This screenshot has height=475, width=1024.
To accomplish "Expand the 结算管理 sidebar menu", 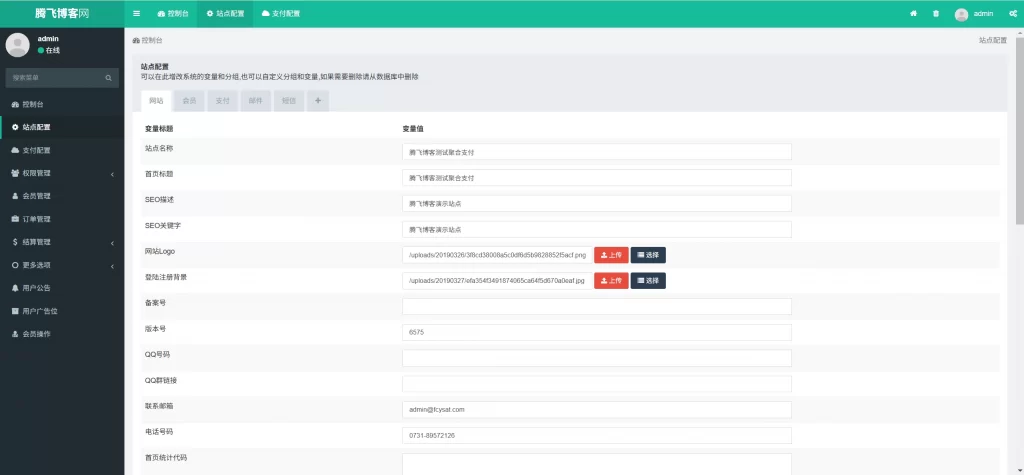I will click(x=60, y=242).
